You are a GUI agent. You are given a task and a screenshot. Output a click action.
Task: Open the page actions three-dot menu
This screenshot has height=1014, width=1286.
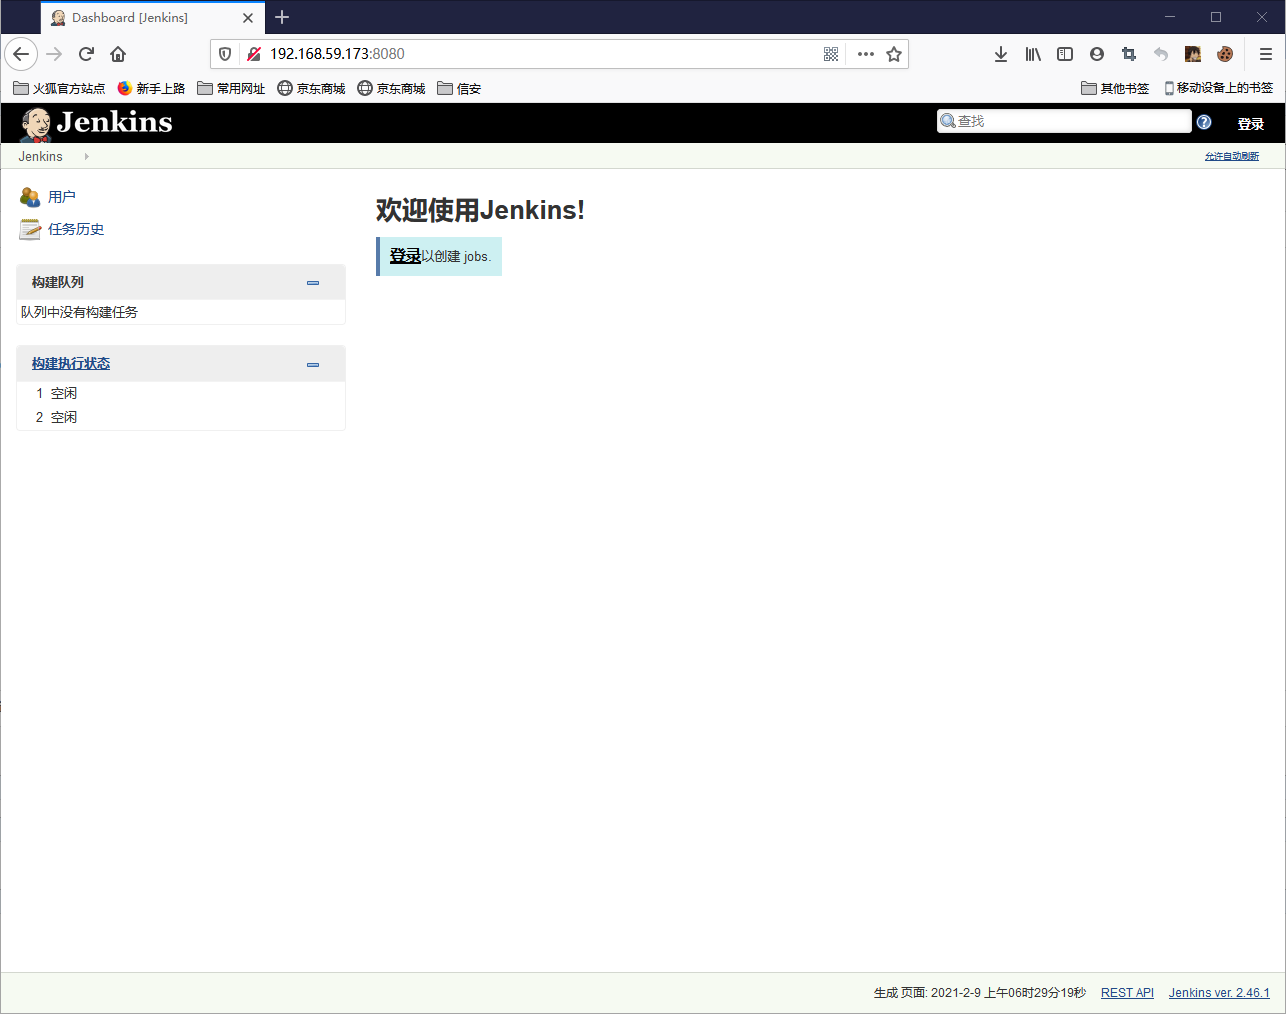pyautogui.click(x=866, y=54)
